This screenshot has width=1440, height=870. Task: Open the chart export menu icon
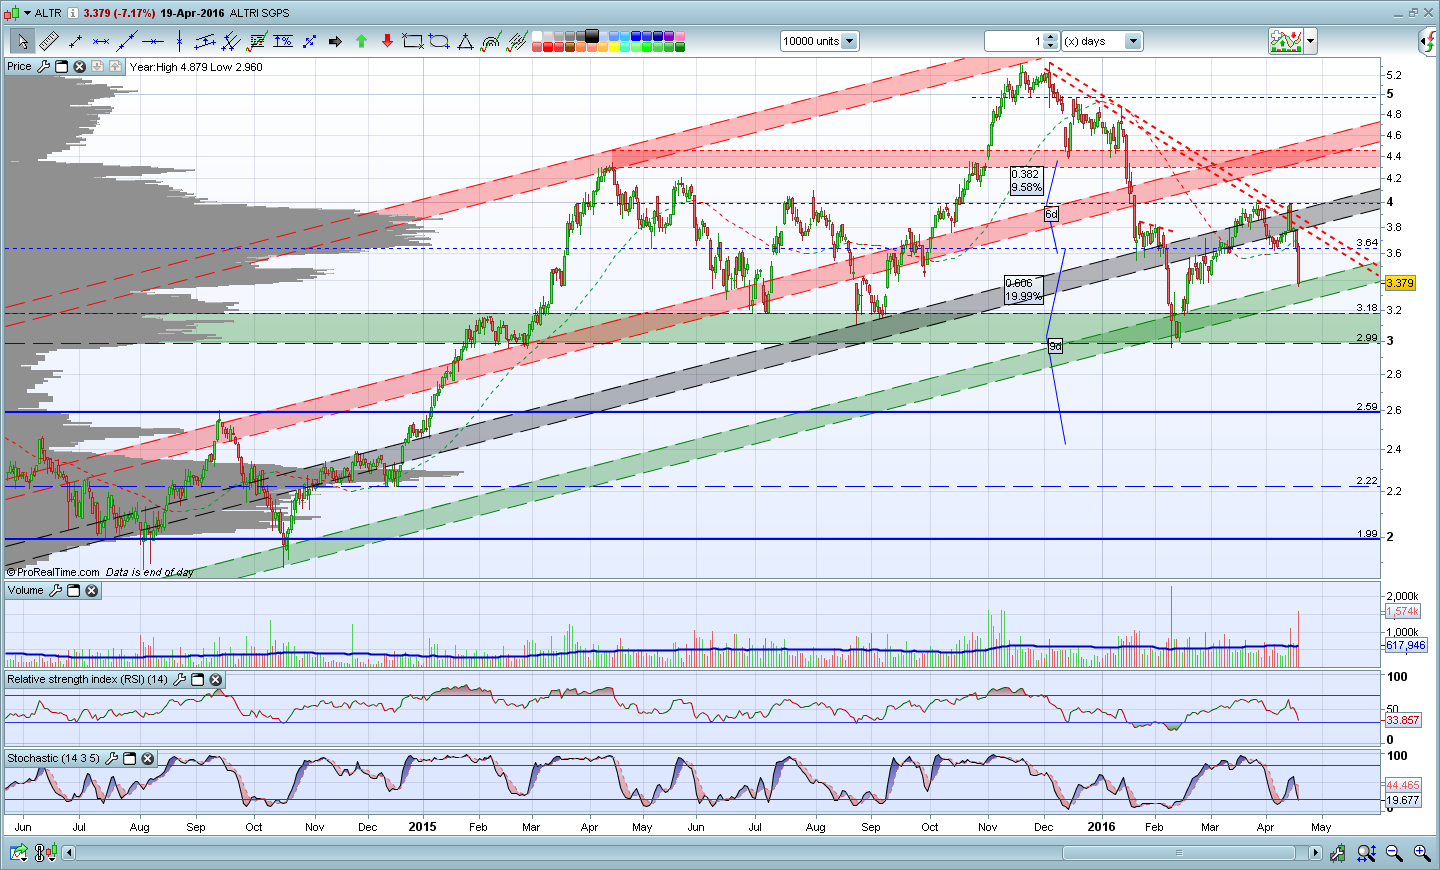[19, 853]
